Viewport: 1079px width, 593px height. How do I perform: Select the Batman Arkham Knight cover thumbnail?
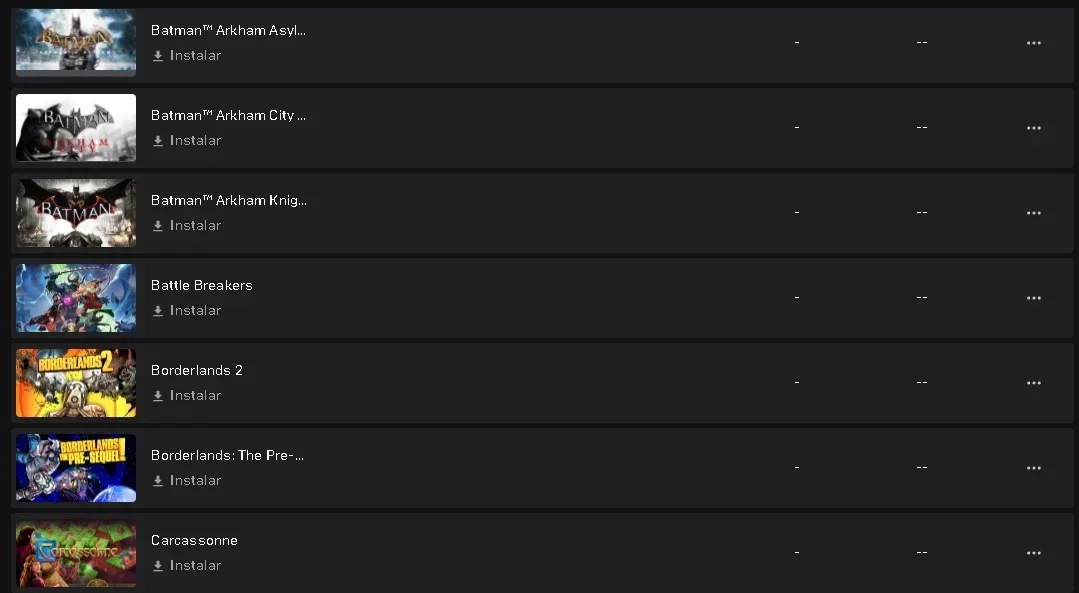76,213
